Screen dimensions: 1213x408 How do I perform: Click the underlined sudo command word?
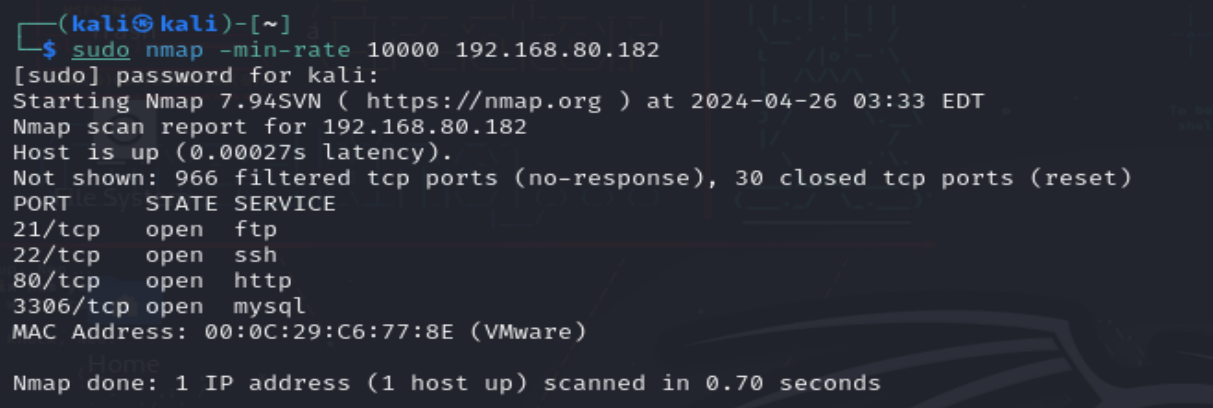tap(100, 50)
